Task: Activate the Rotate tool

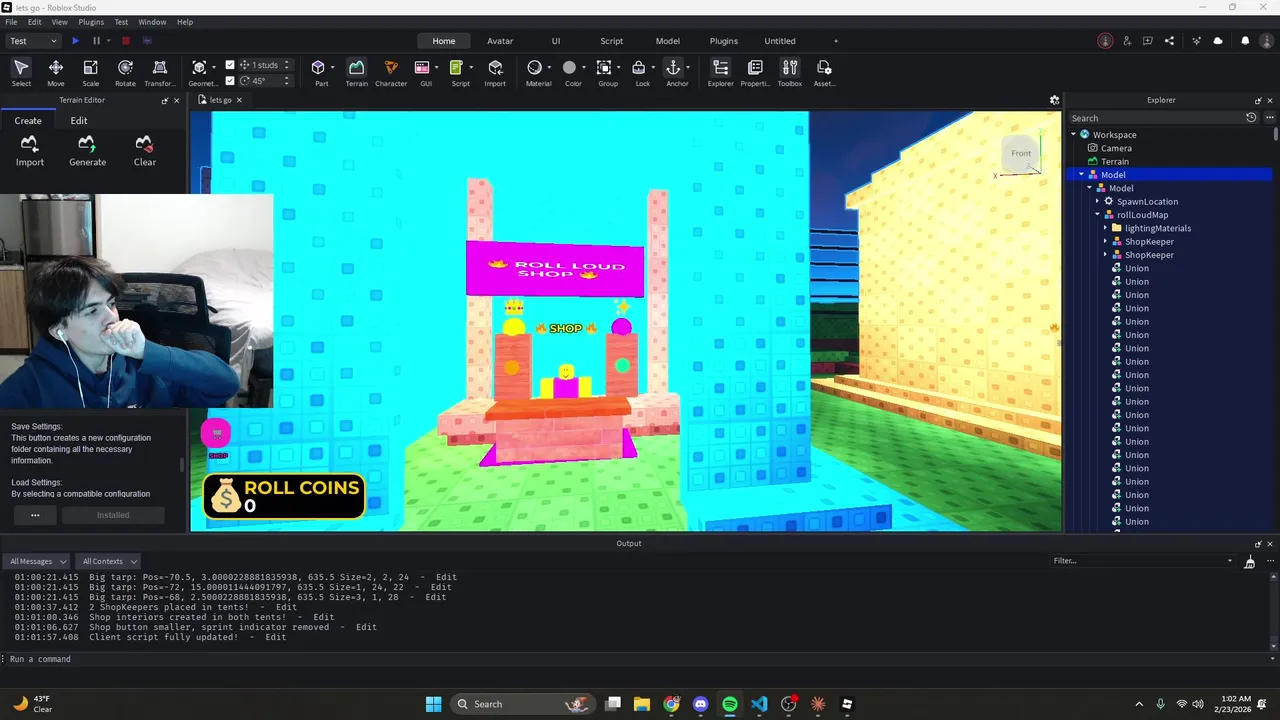Action: (125, 72)
